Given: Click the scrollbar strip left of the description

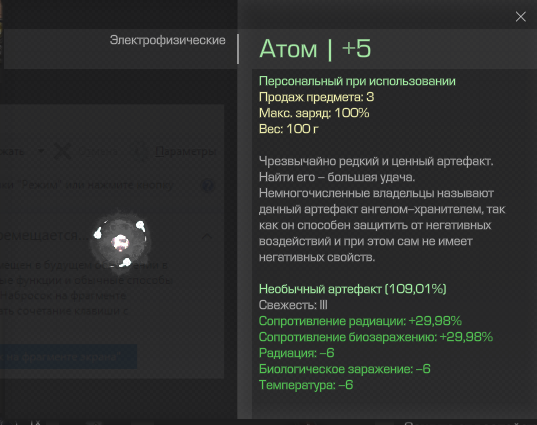Looking at the screenshot, I should (x=245, y=243).
